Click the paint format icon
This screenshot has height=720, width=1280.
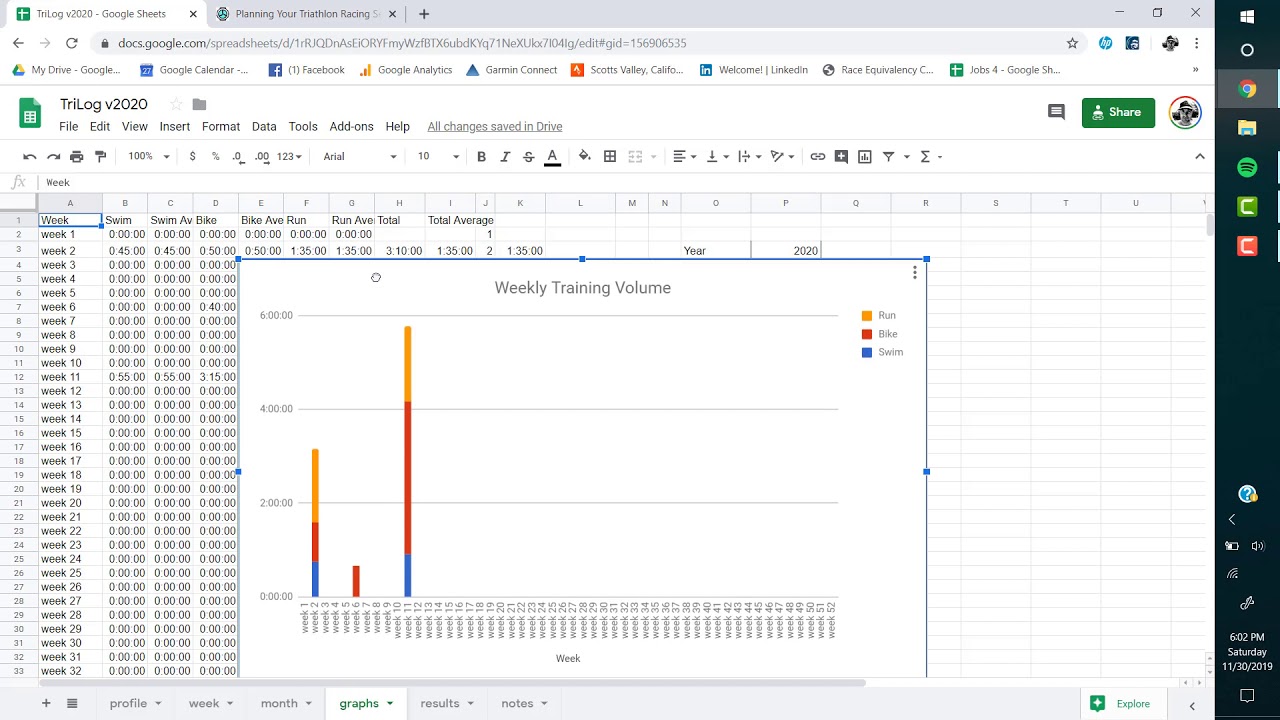(100, 156)
